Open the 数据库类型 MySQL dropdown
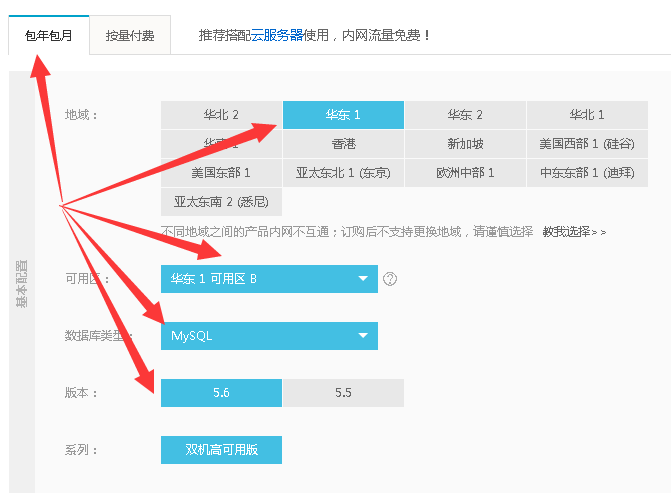 tap(269, 336)
